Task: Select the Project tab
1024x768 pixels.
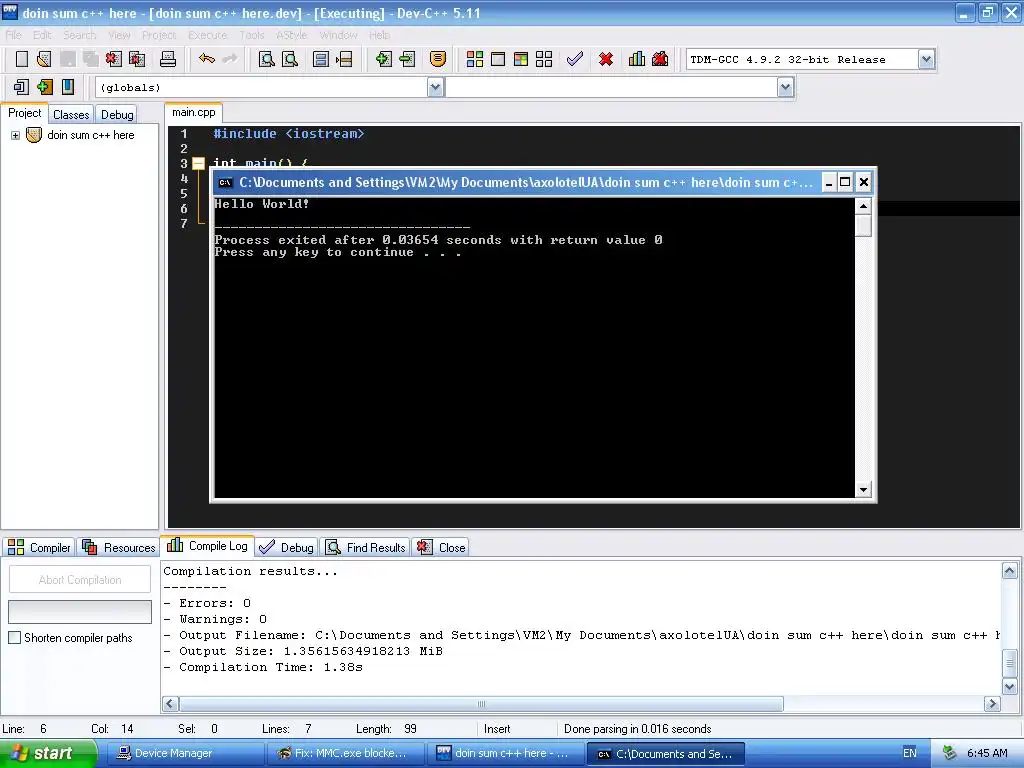Action: (25, 113)
